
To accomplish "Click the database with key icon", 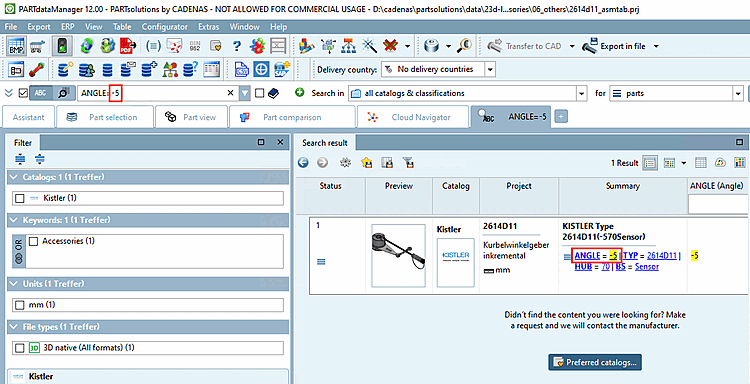I will tap(65, 69).
